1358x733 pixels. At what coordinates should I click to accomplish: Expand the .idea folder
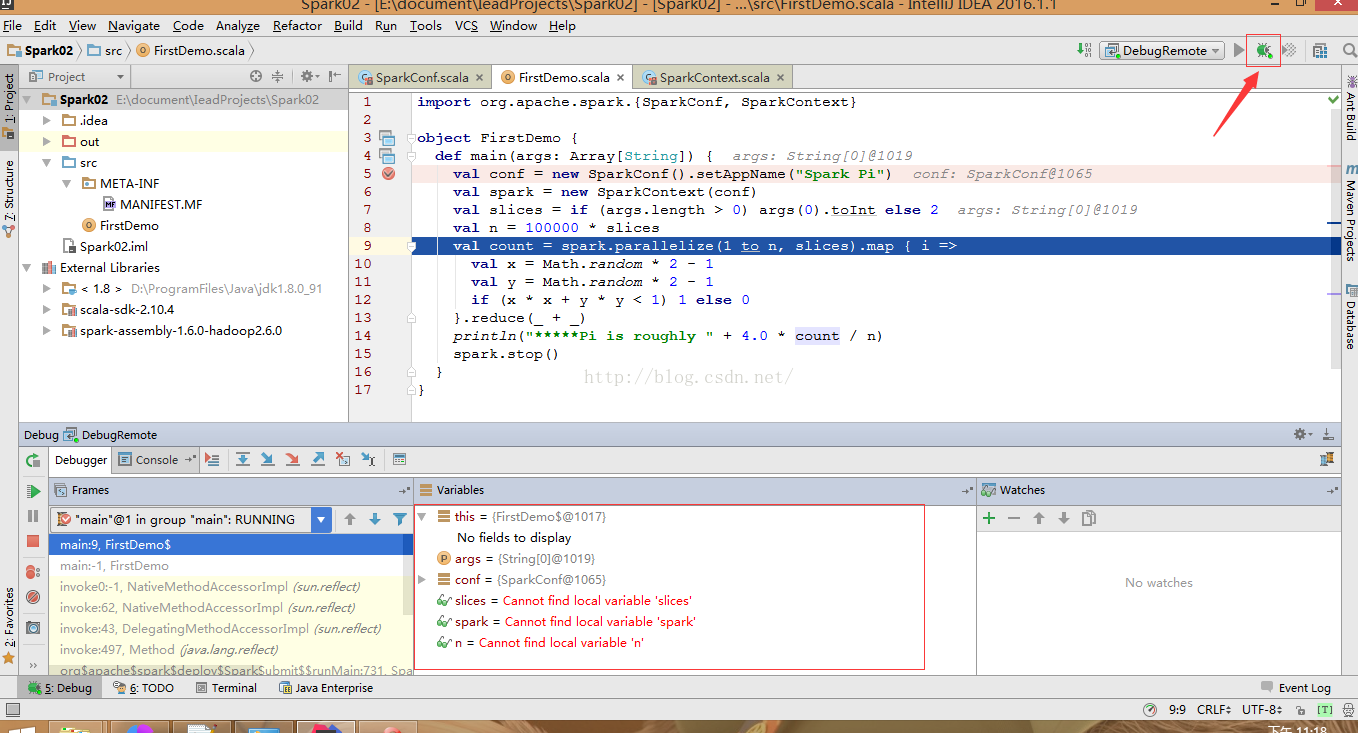46,120
